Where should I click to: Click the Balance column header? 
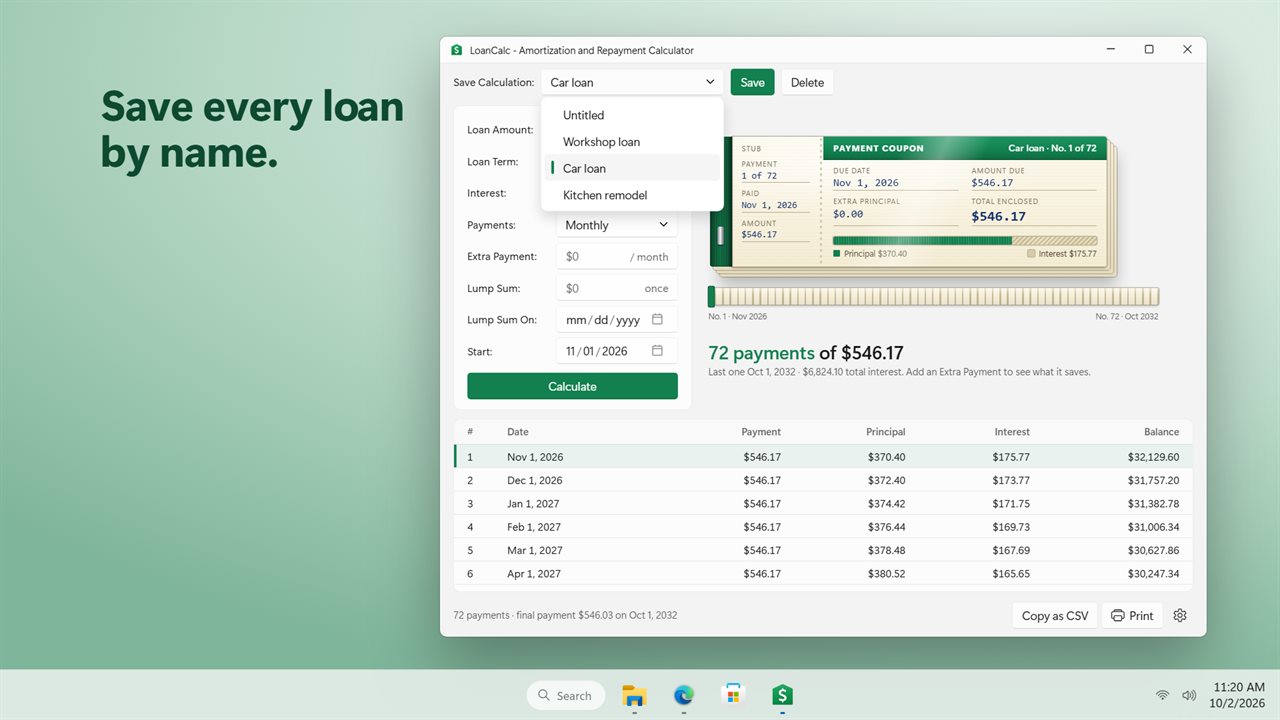click(1161, 432)
